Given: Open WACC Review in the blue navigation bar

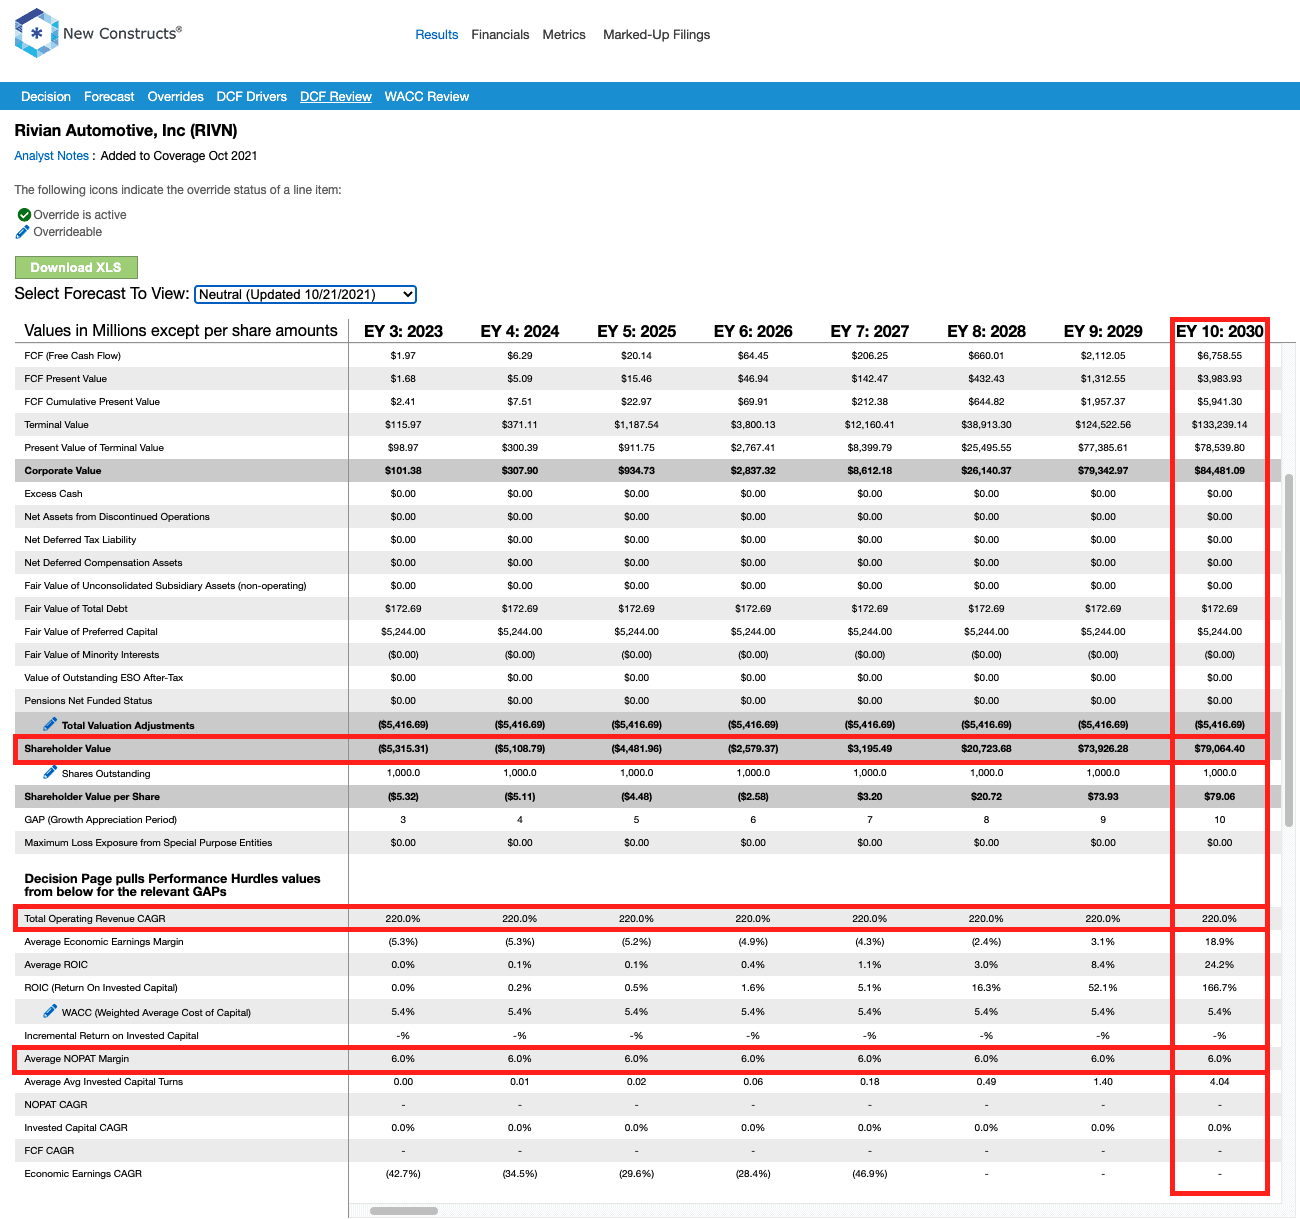Looking at the screenshot, I should click(427, 97).
